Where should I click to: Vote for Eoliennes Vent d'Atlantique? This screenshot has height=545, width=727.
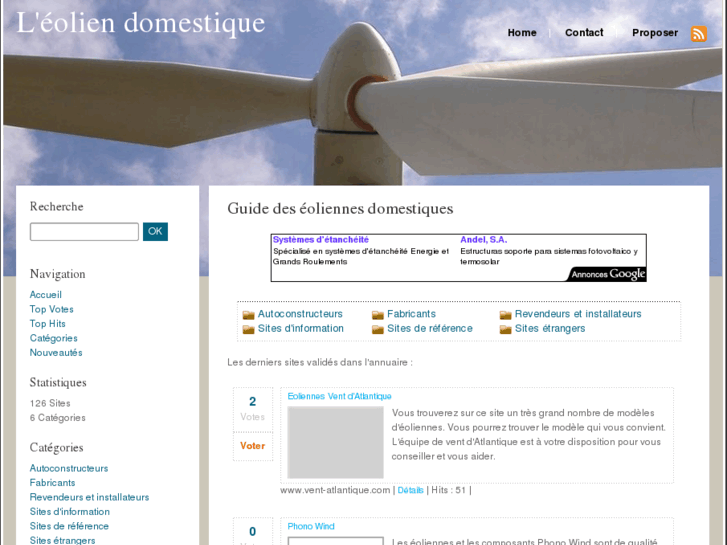(x=253, y=446)
